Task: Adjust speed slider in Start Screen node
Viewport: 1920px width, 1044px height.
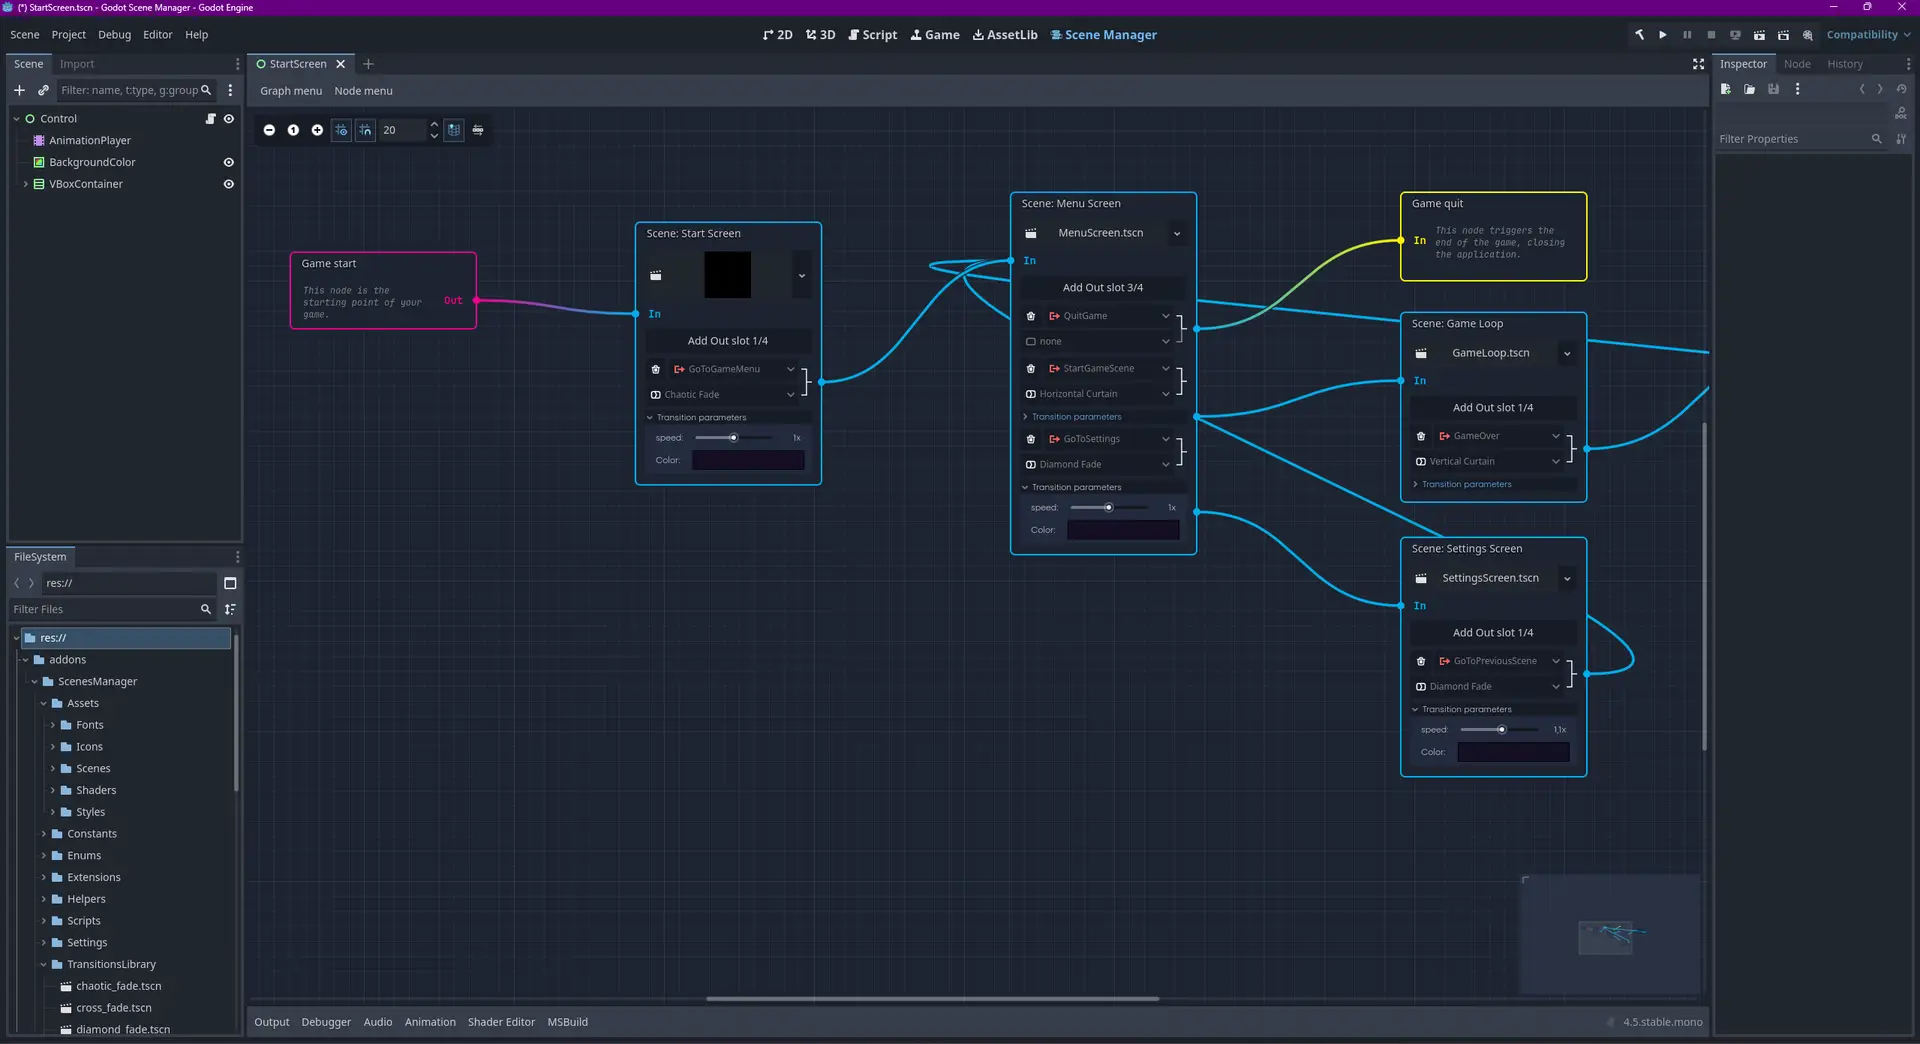Action: pyautogui.click(x=734, y=438)
